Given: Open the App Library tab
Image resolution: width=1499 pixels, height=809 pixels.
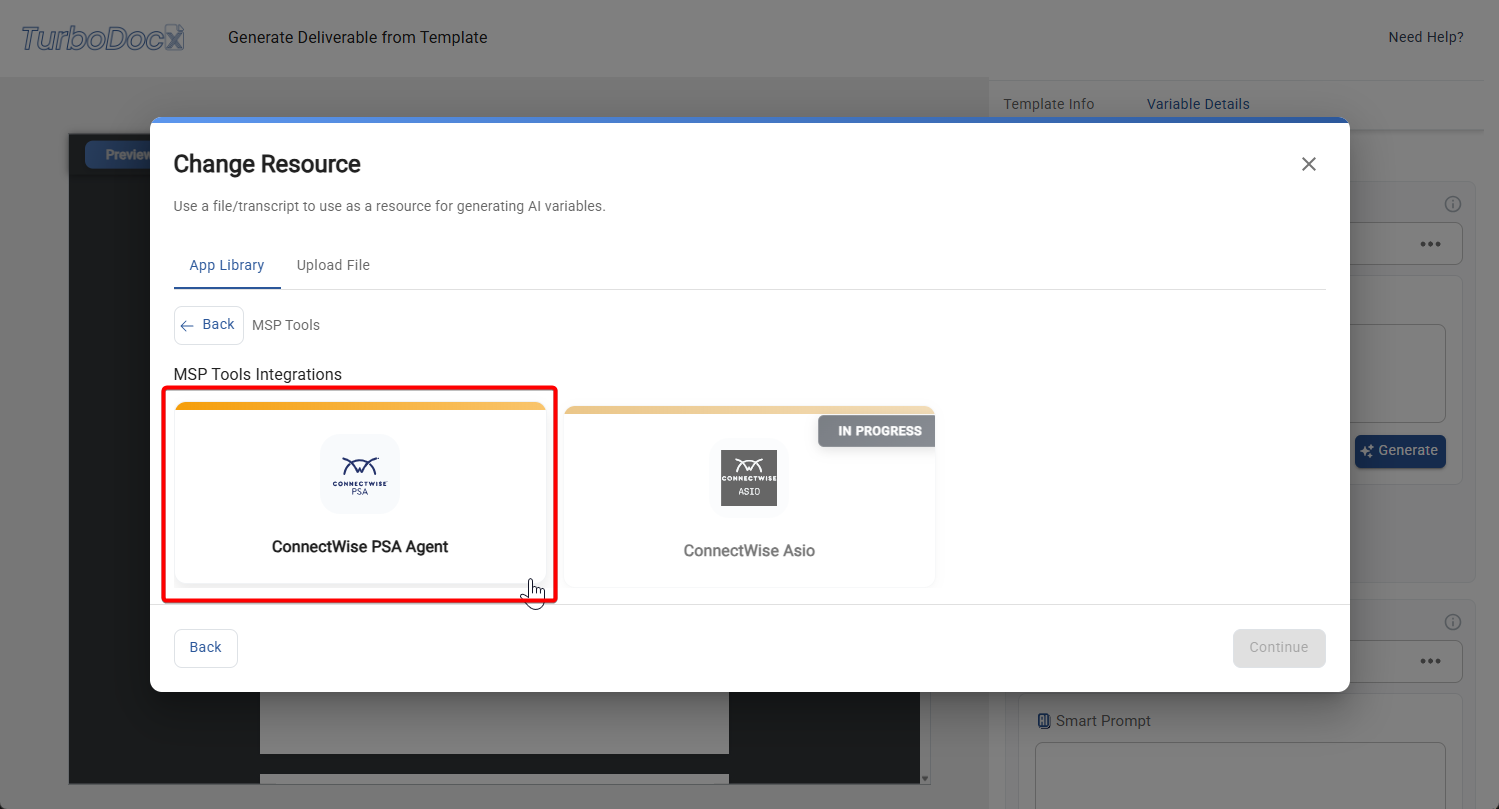Looking at the screenshot, I should (227, 265).
